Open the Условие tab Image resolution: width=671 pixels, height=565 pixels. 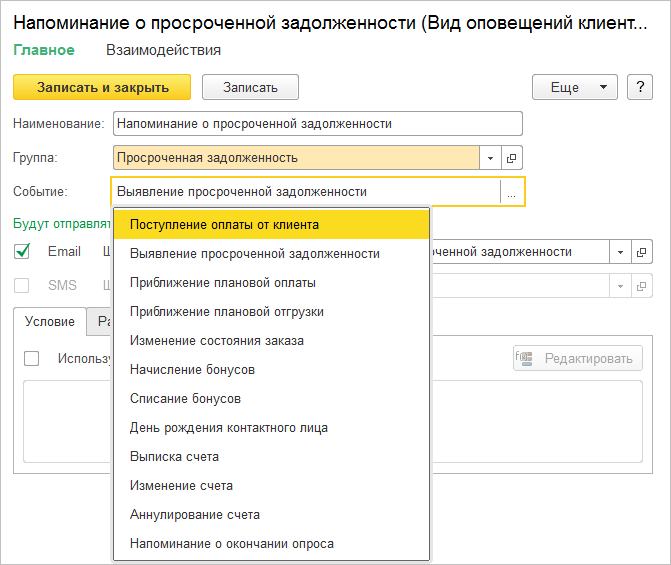pos(50,321)
